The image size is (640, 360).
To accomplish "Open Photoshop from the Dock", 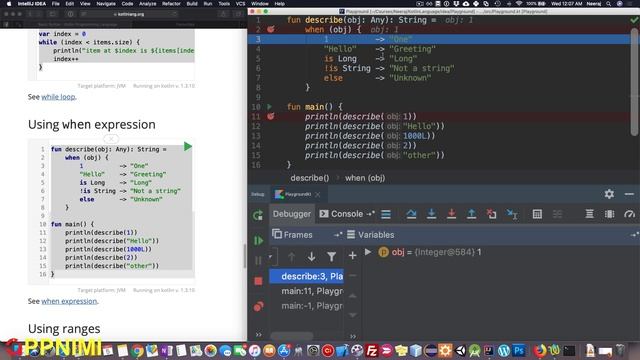I will (519, 351).
